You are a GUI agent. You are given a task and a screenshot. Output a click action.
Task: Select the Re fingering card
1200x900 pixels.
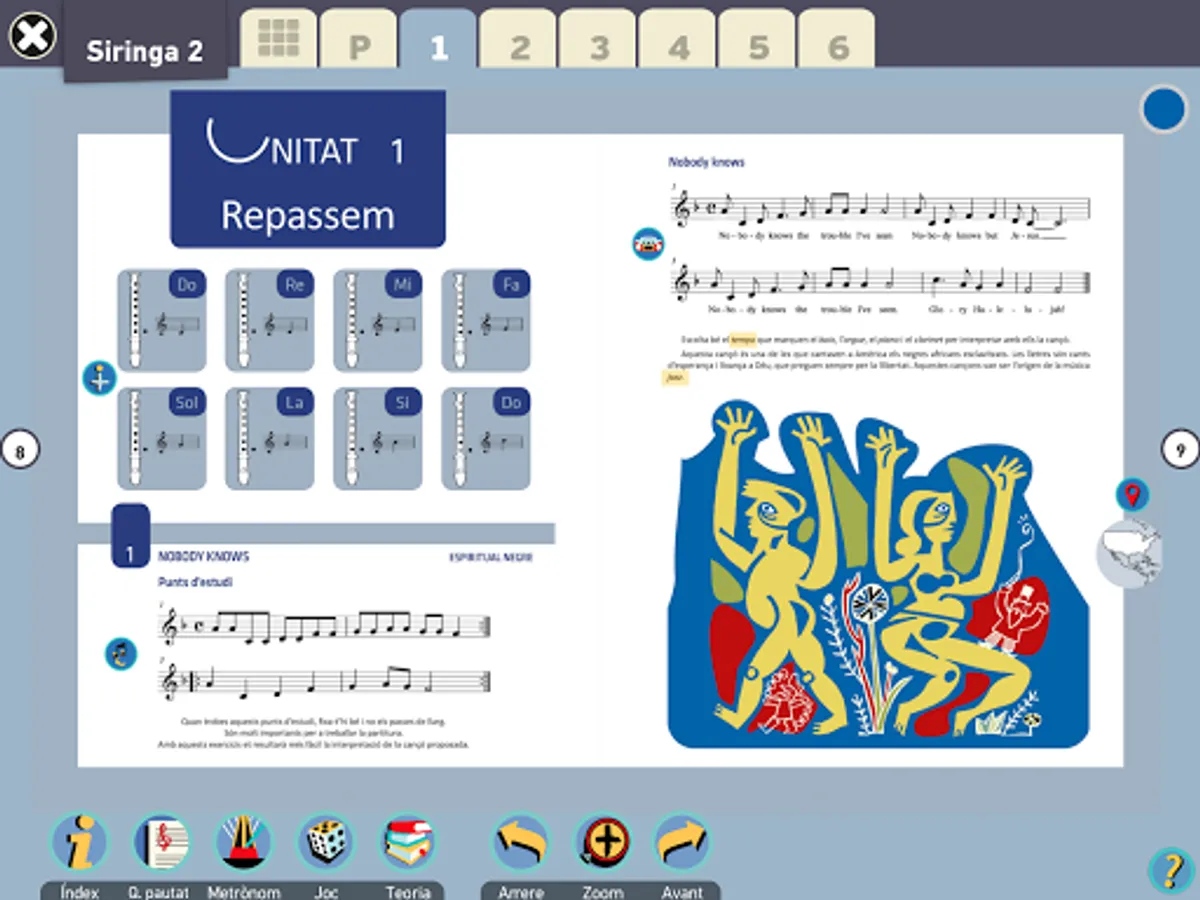[x=270, y=320]
